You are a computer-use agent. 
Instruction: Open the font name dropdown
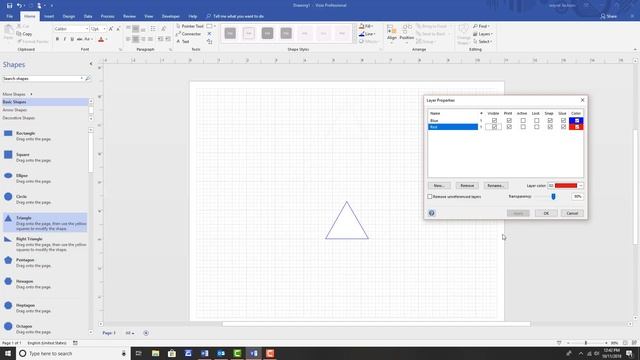(87, 29)
